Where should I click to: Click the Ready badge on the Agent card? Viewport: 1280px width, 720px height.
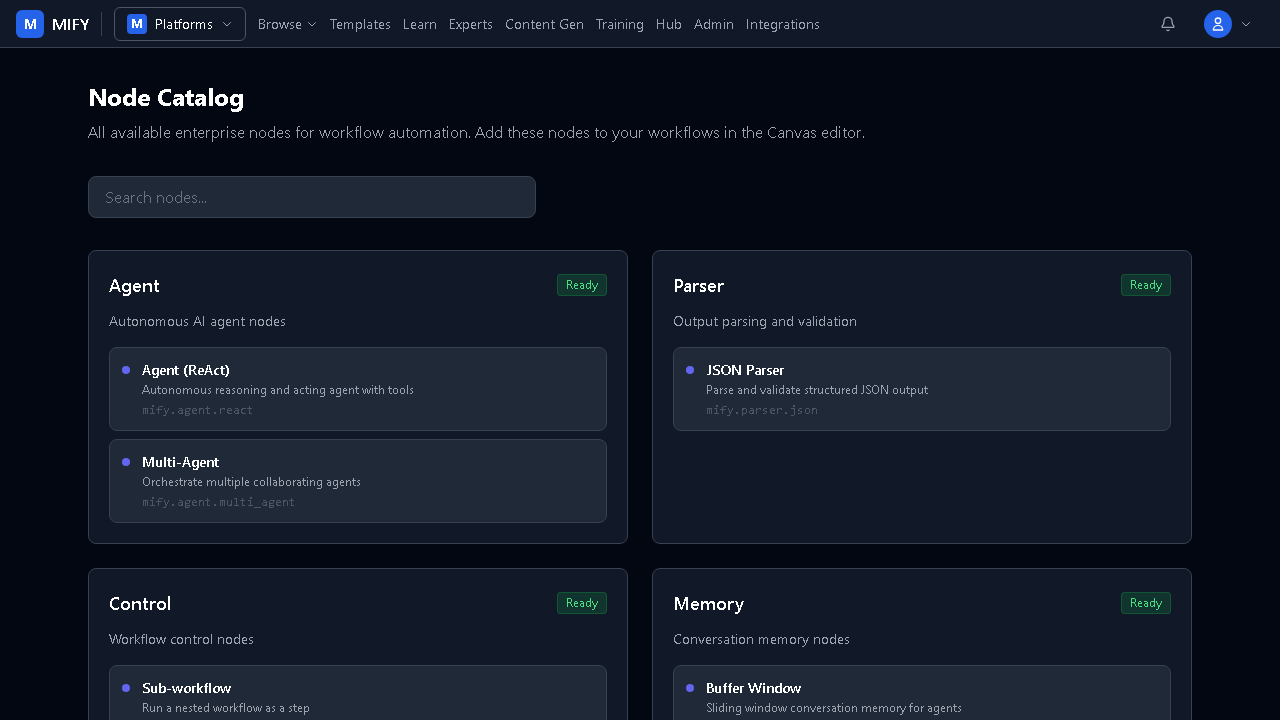[582, 285]
